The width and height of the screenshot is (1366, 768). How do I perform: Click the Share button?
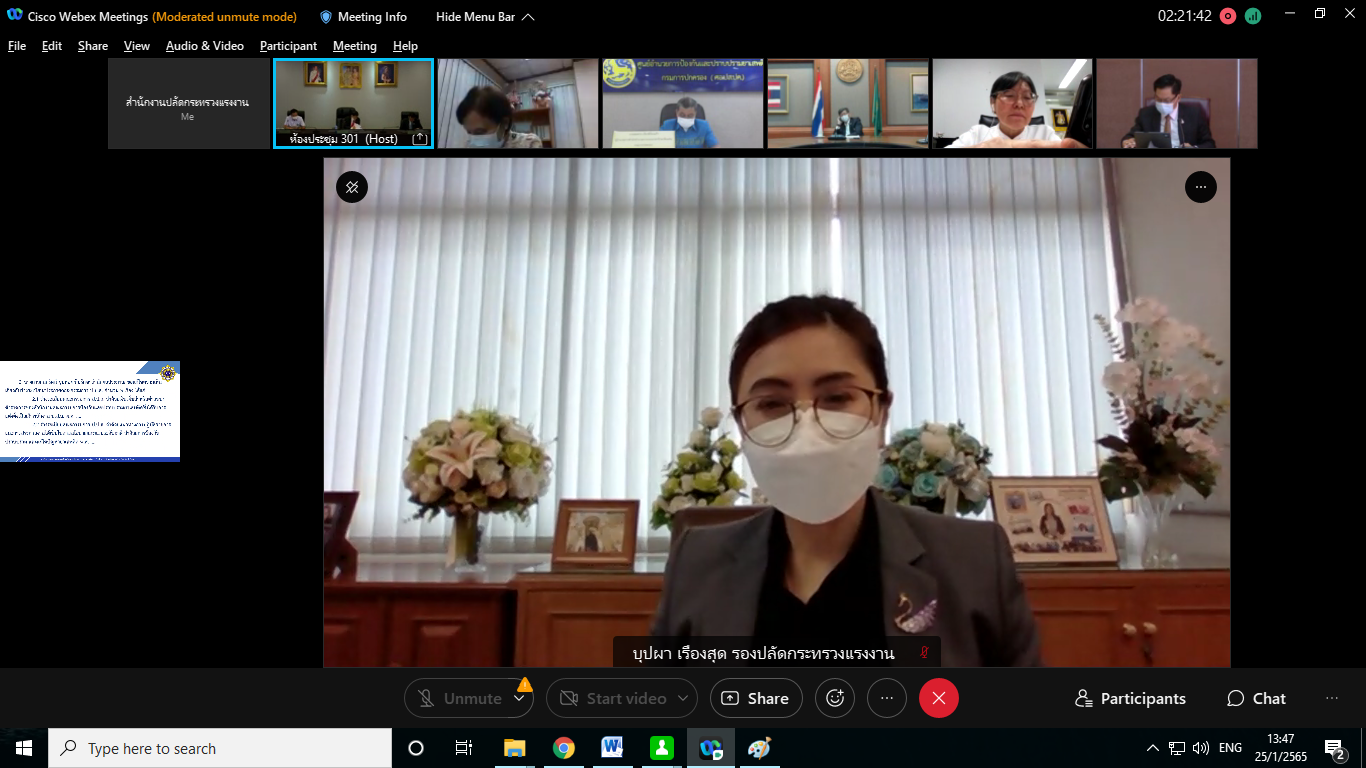click(756, 698)
